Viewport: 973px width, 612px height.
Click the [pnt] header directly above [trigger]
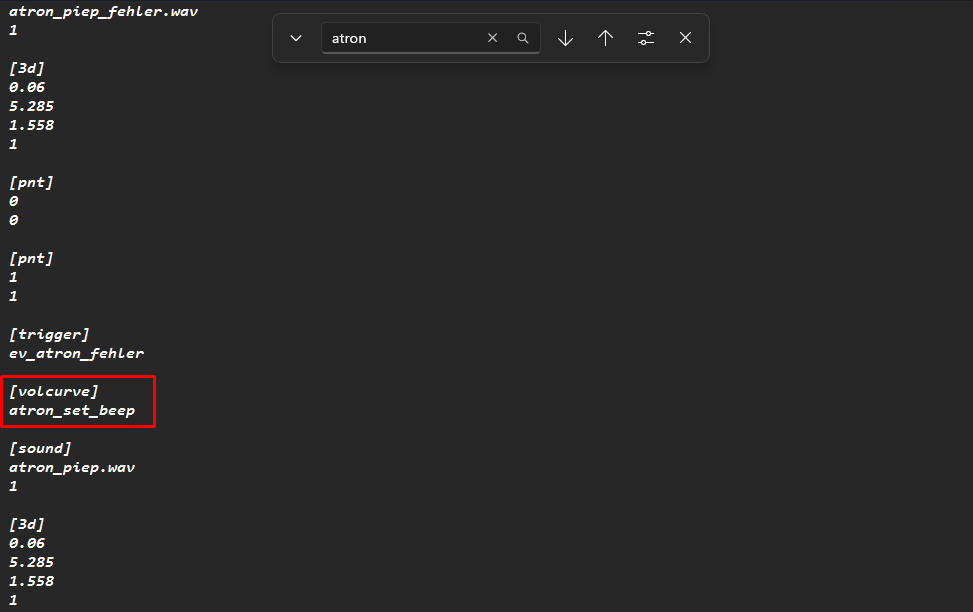point(31,258)
